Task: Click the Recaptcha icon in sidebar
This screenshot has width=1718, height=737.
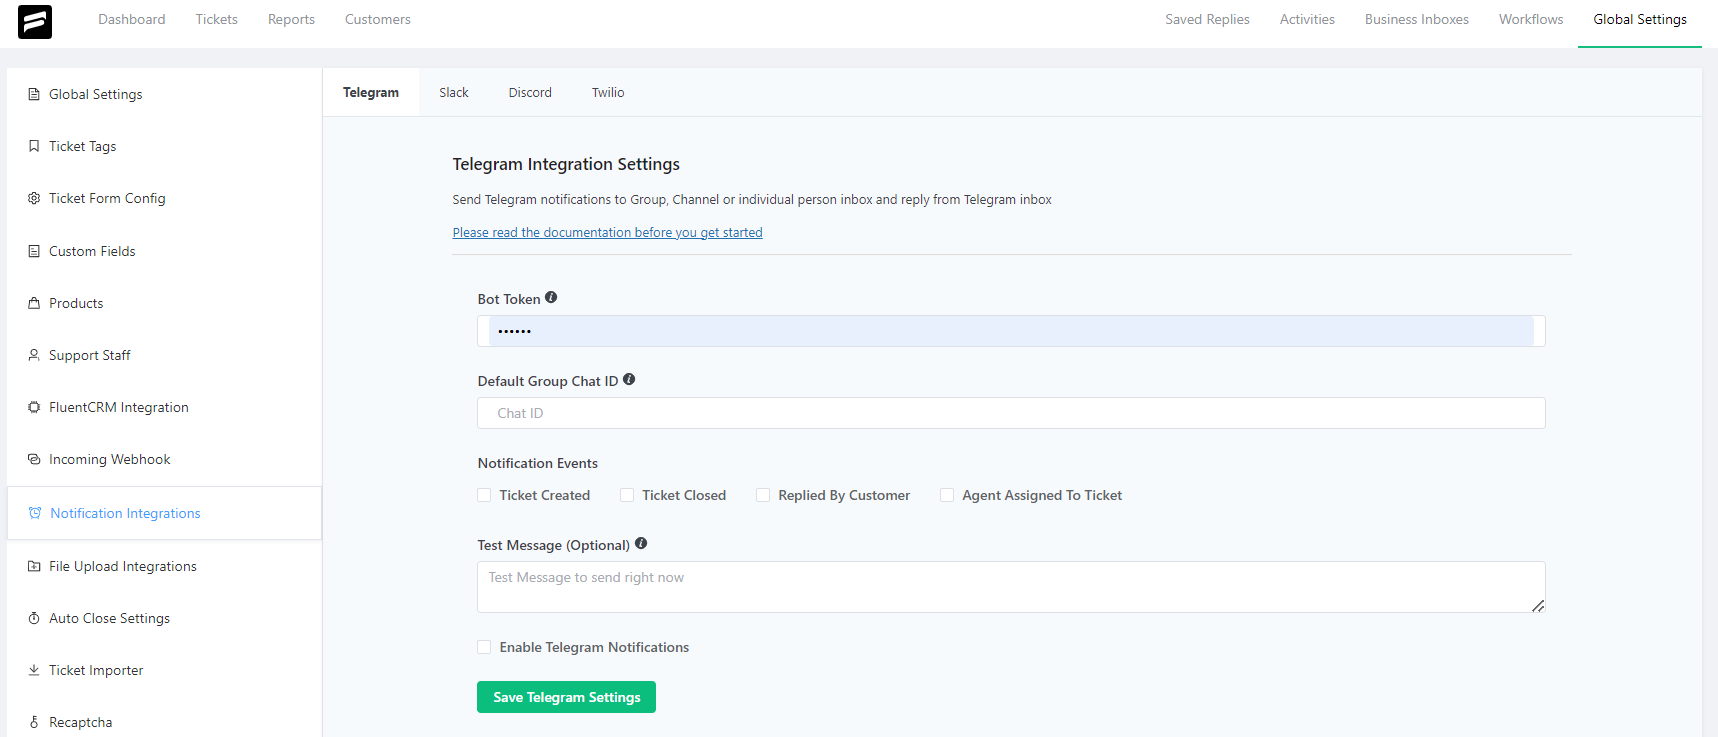Action: (34, 722)
